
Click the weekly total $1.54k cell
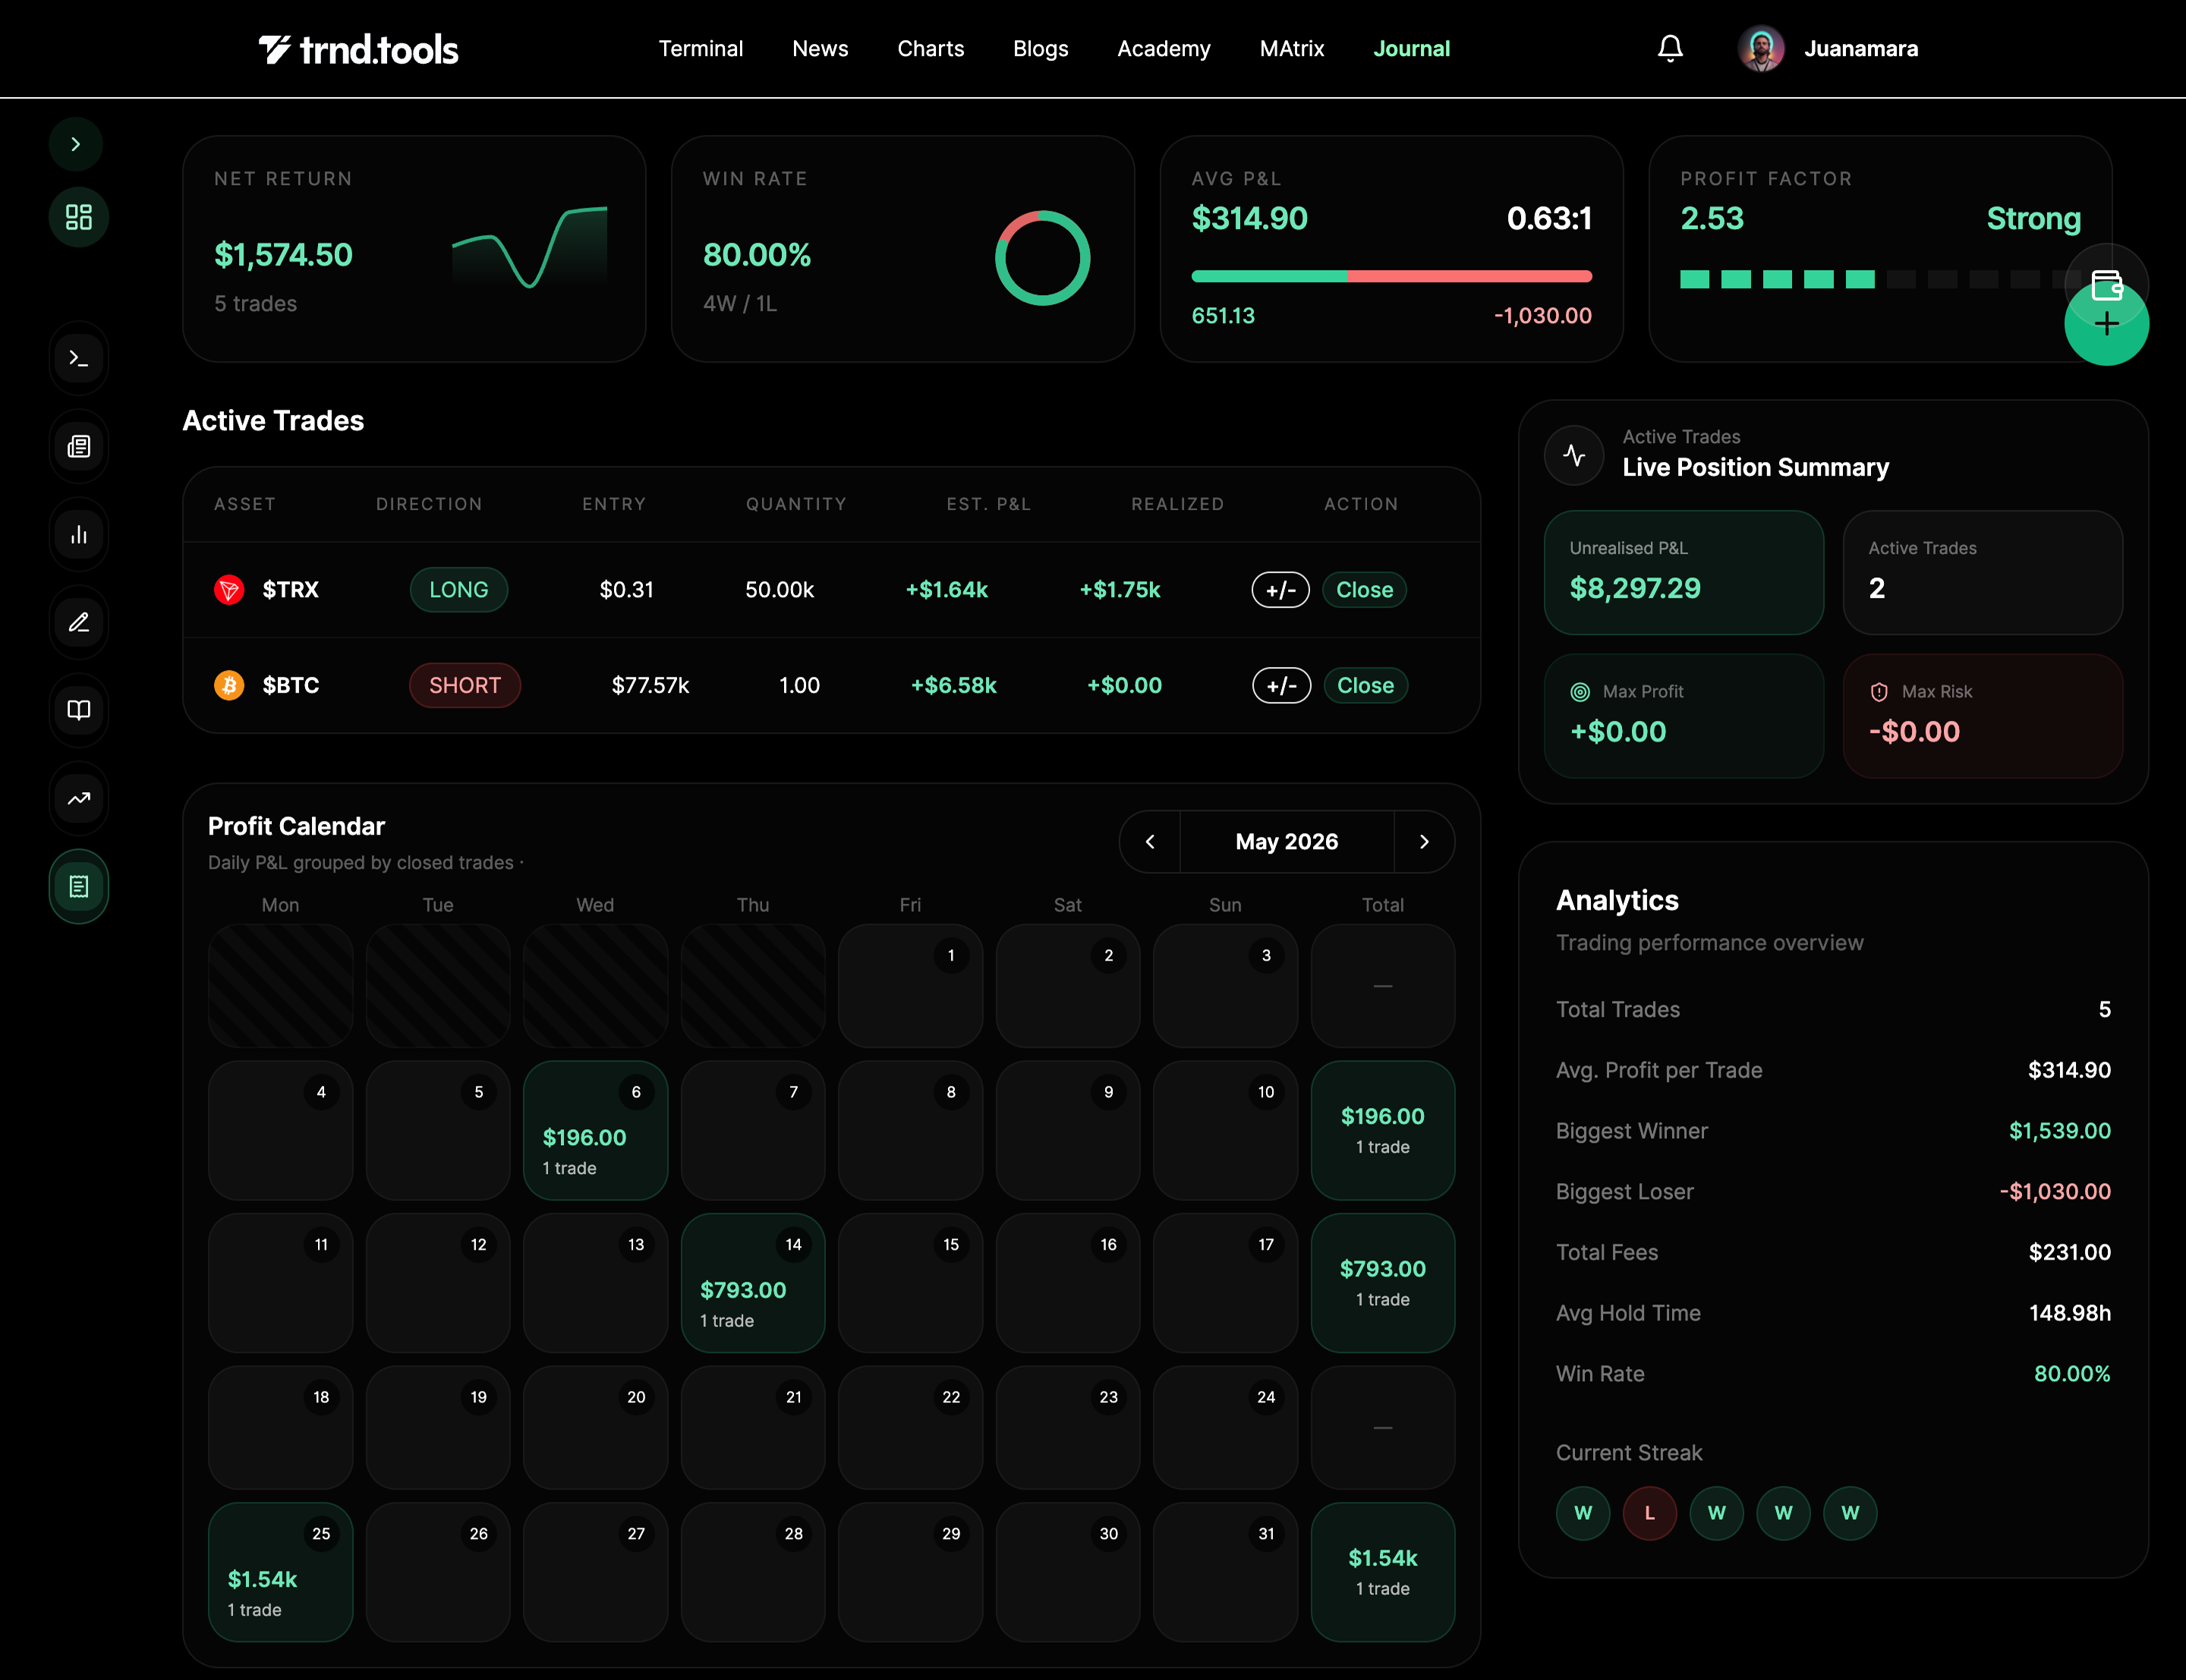pos(1382,1572)
